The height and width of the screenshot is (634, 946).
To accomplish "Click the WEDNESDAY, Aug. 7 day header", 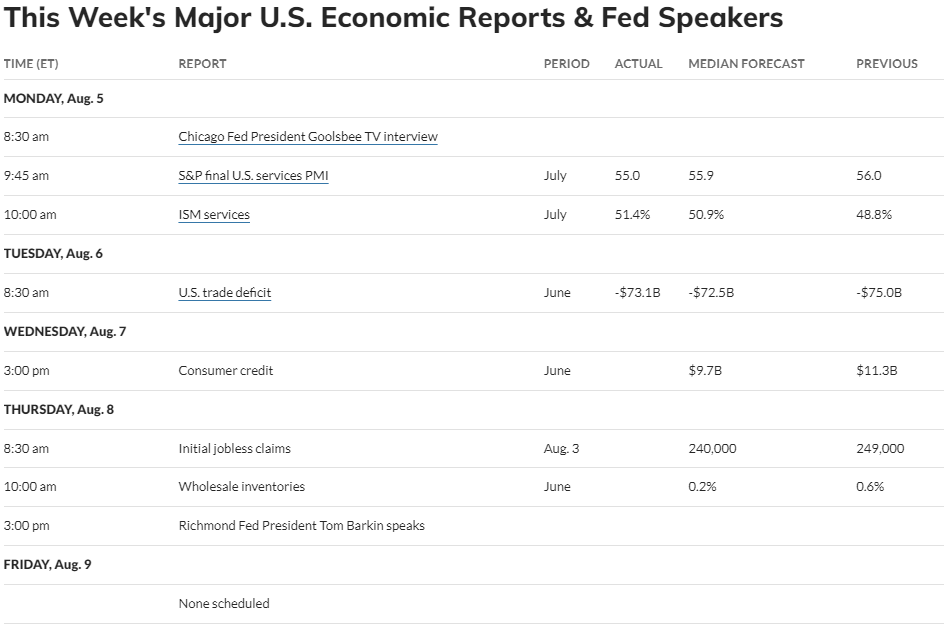I will click(65, 331).
